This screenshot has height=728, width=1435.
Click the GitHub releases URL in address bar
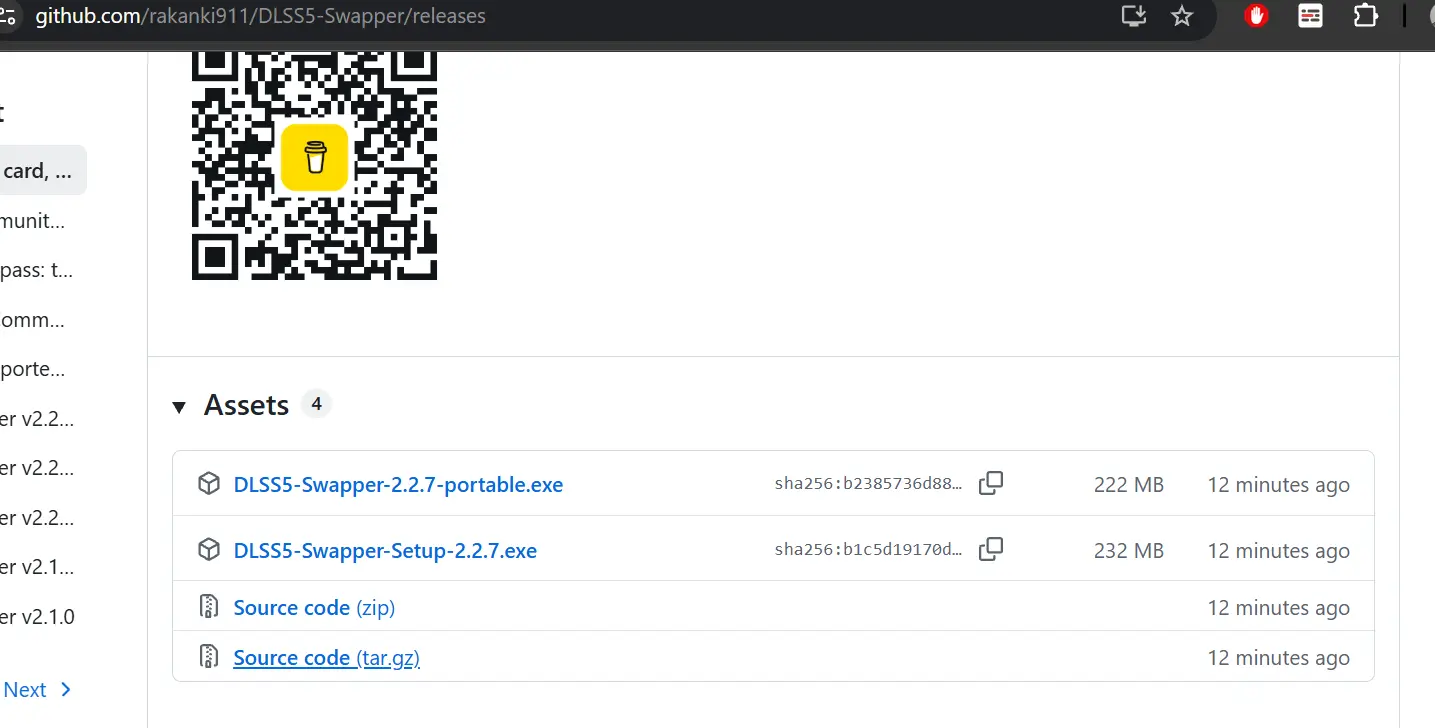(260, 17)
